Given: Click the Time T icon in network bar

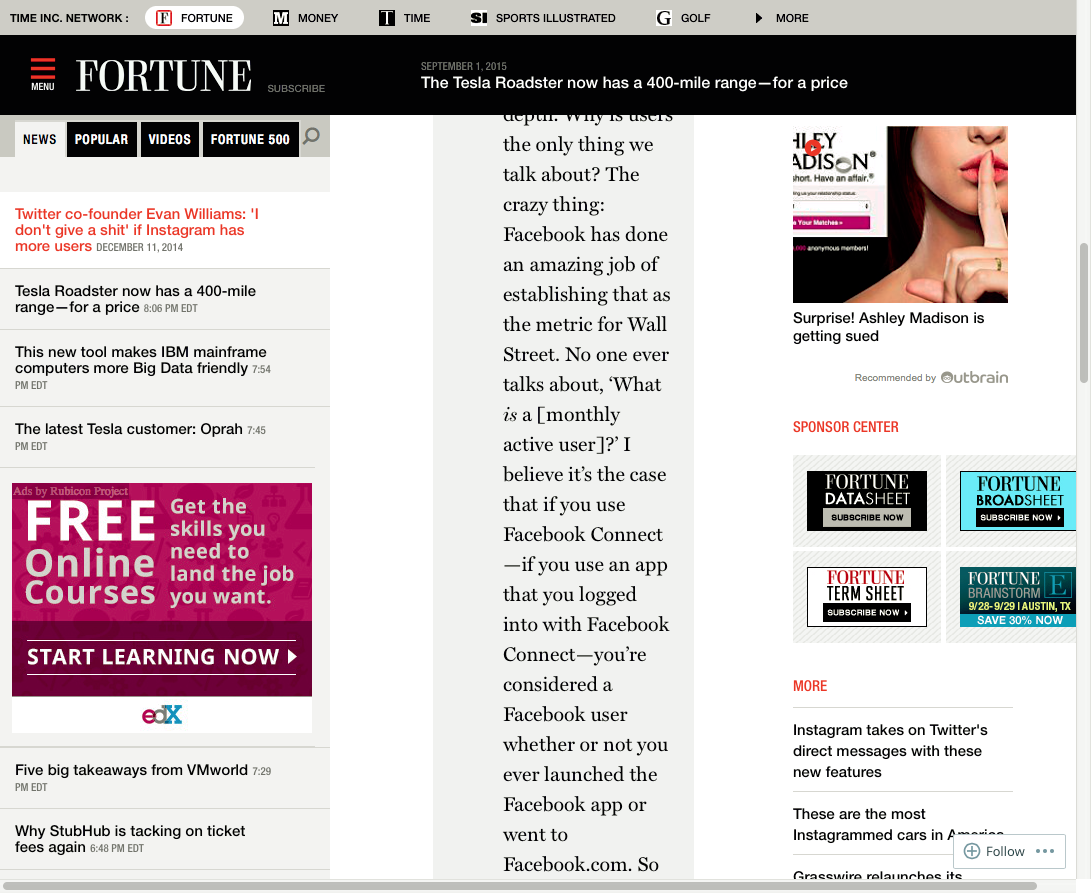Looking at the screenshot, I should [x=387, y=18].
